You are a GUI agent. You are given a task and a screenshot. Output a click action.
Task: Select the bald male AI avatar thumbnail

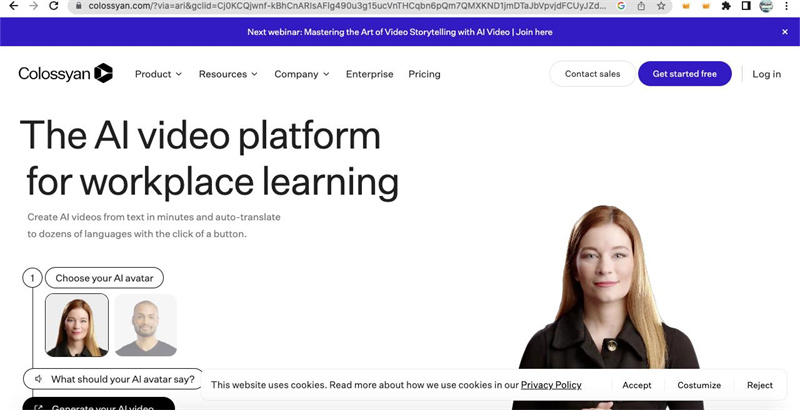145,325
